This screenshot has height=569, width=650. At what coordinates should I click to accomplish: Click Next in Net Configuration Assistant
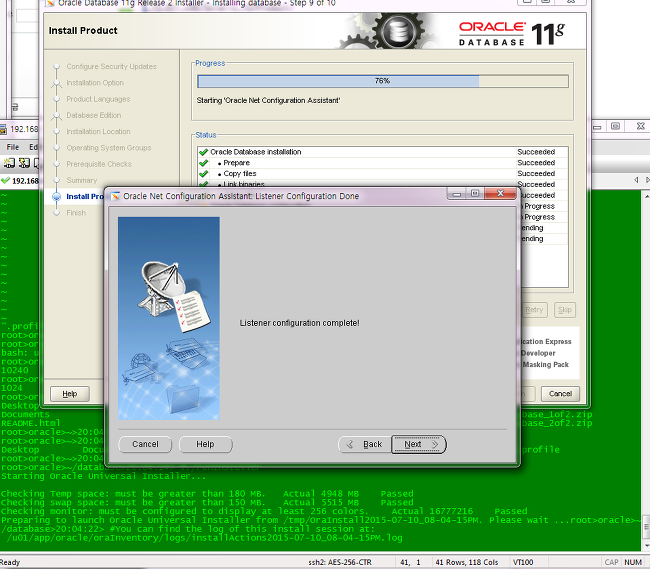pos(419,444)
